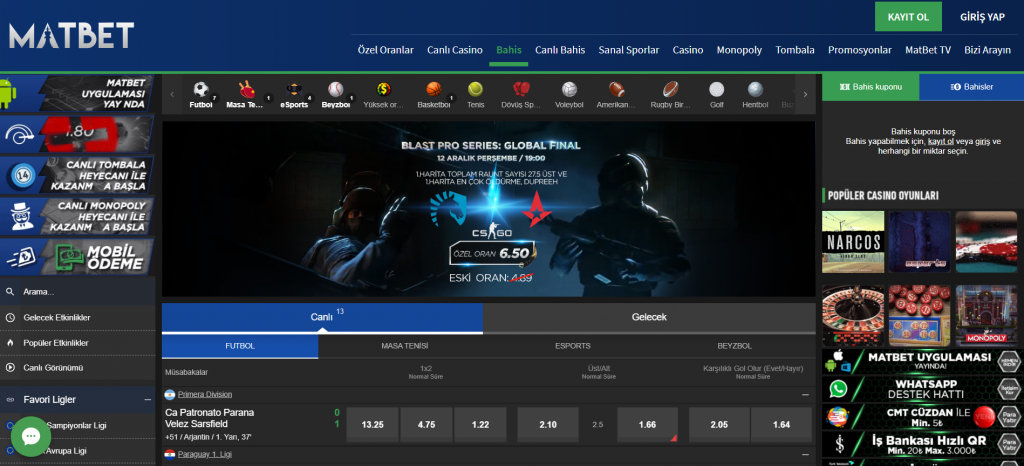
Task: Click the GİRİŞ YAP login link
Action: click(982, 17)
